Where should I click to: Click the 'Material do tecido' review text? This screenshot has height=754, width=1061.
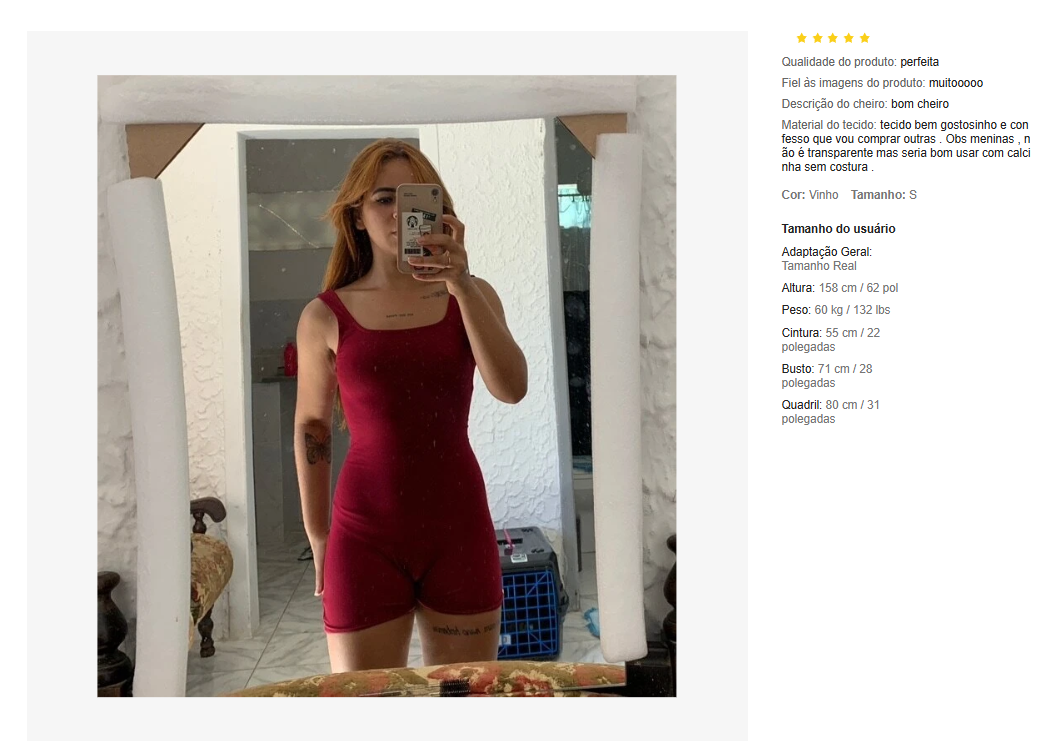(x=906, y=146)
